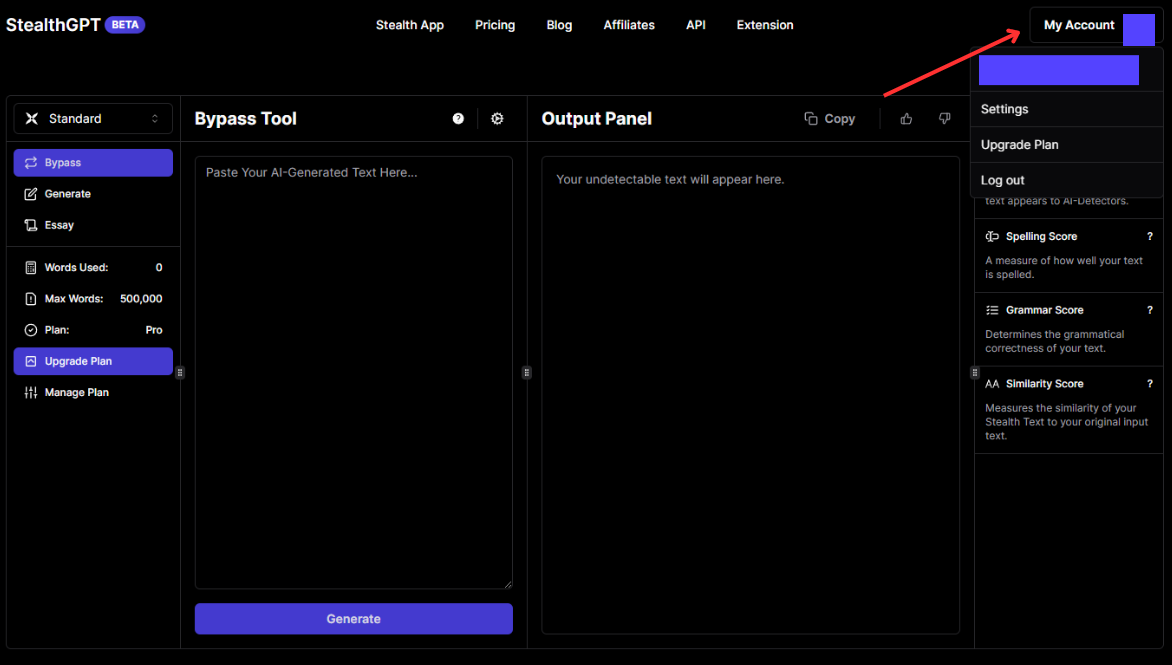Click the Words Used value 0
The height and width of the screenshot is (665, 1172).
pos(158,267)
